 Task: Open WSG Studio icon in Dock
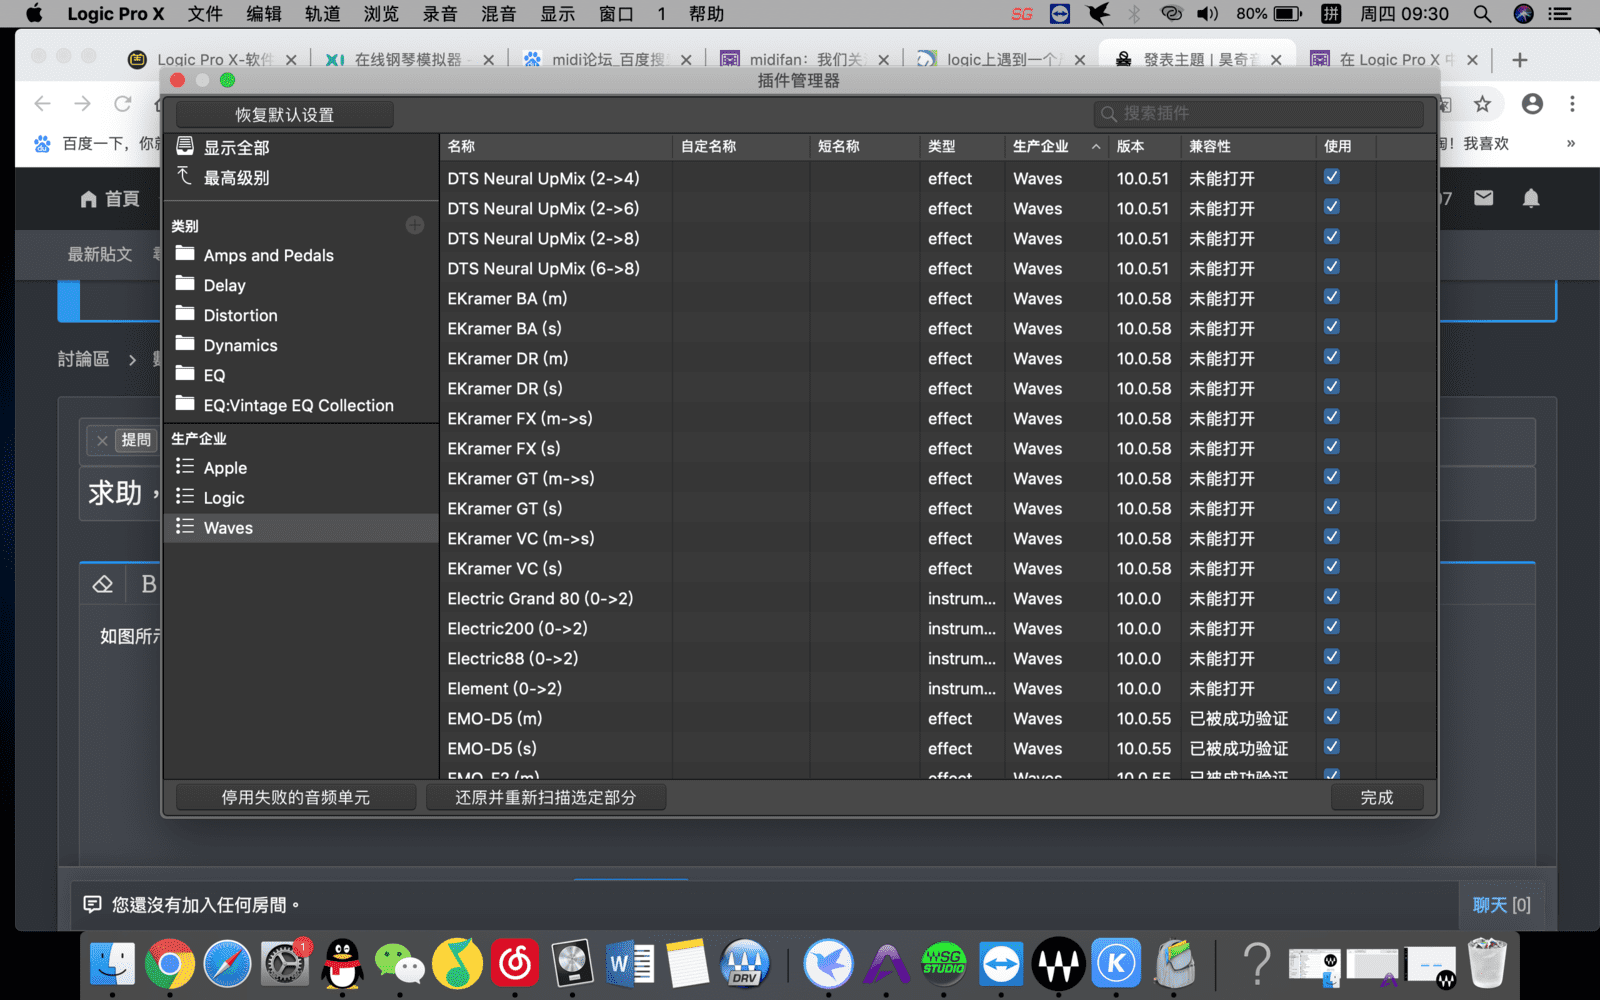[x=943, y=964]
